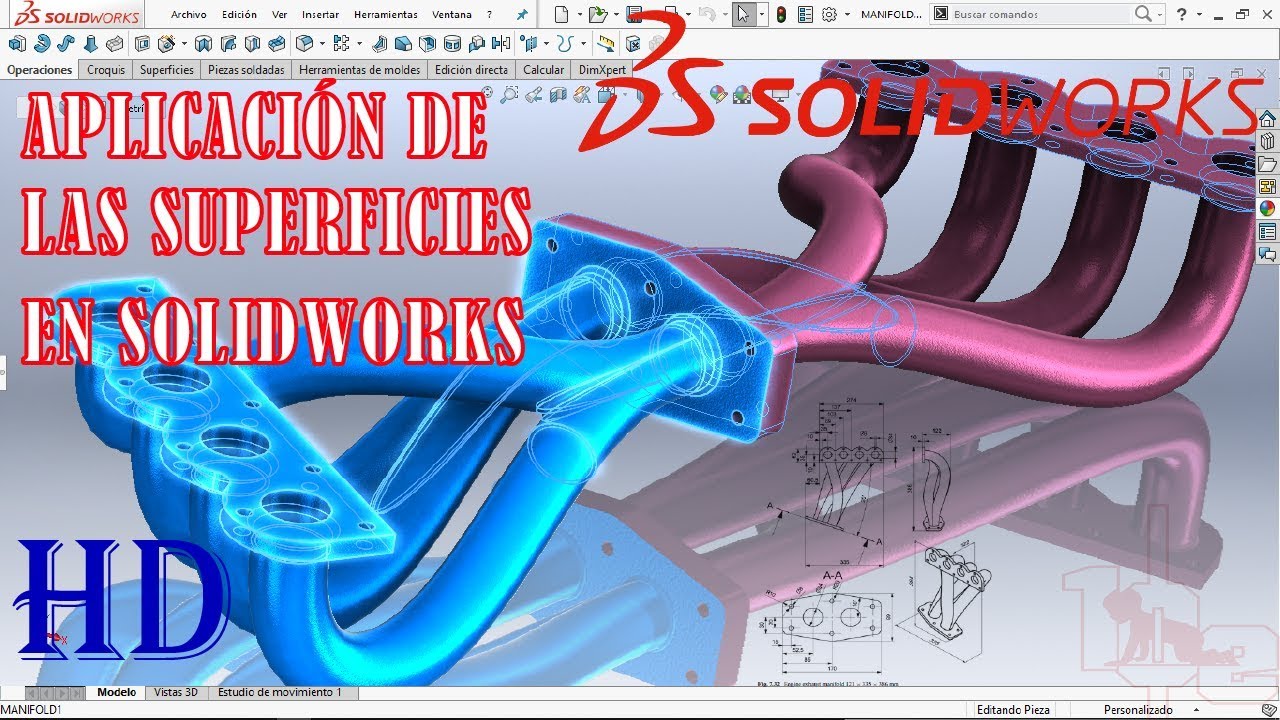
Task: Expand the Nuevo document dropdown arrow
Action: (579, 14)
